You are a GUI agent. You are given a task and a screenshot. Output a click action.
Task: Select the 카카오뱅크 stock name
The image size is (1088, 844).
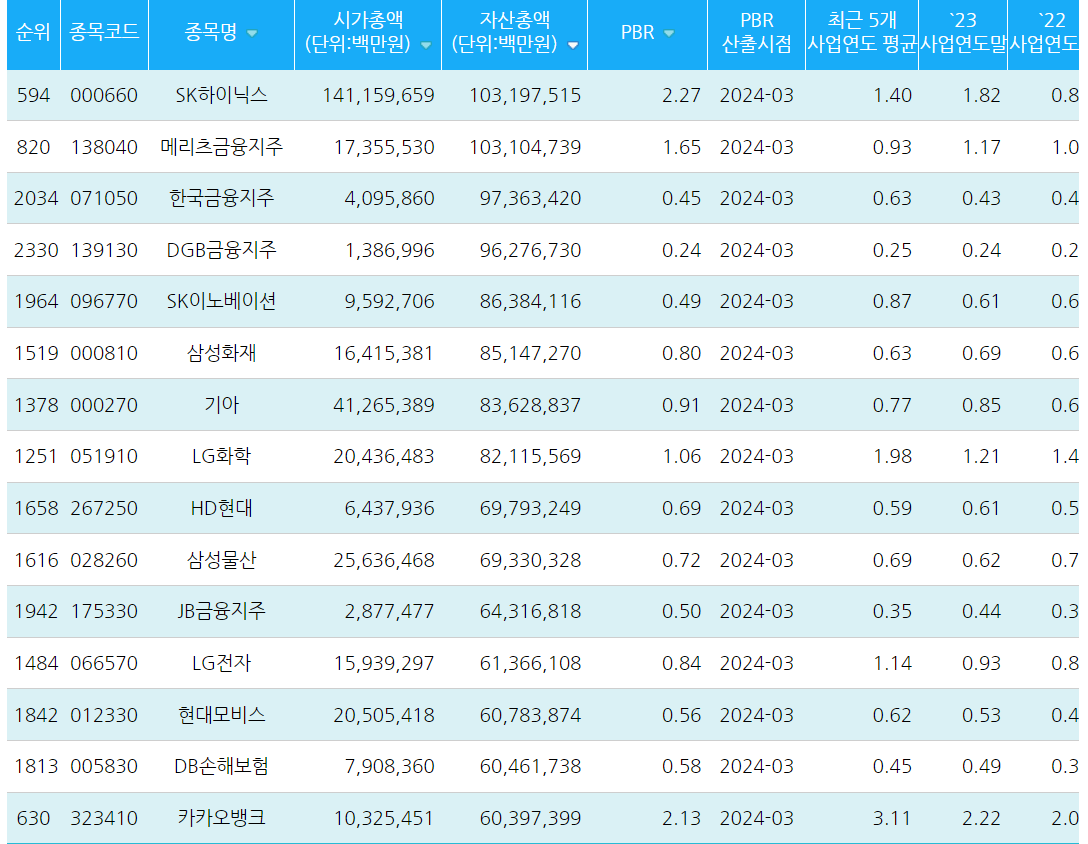coord(221,818)
